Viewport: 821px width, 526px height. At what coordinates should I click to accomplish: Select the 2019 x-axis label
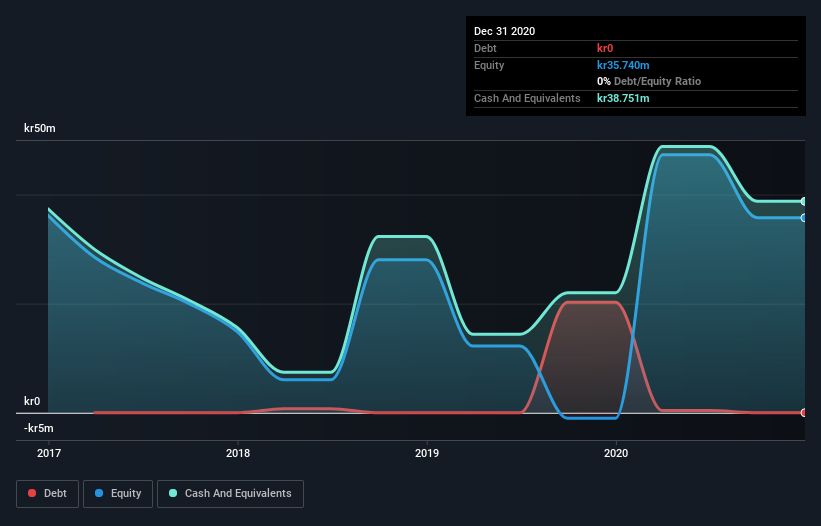[x=427, y=453]
